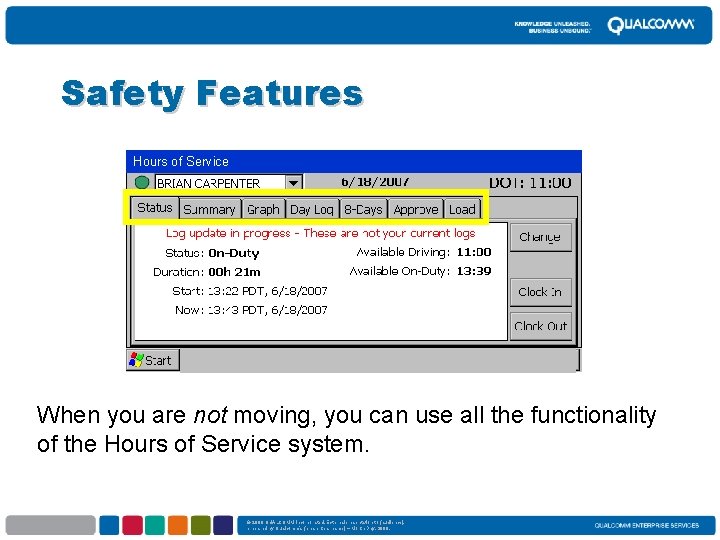Open the Windows Start menu
Image resolution: width=720 pixels, height=540 pixels.
tap(152, 360)
